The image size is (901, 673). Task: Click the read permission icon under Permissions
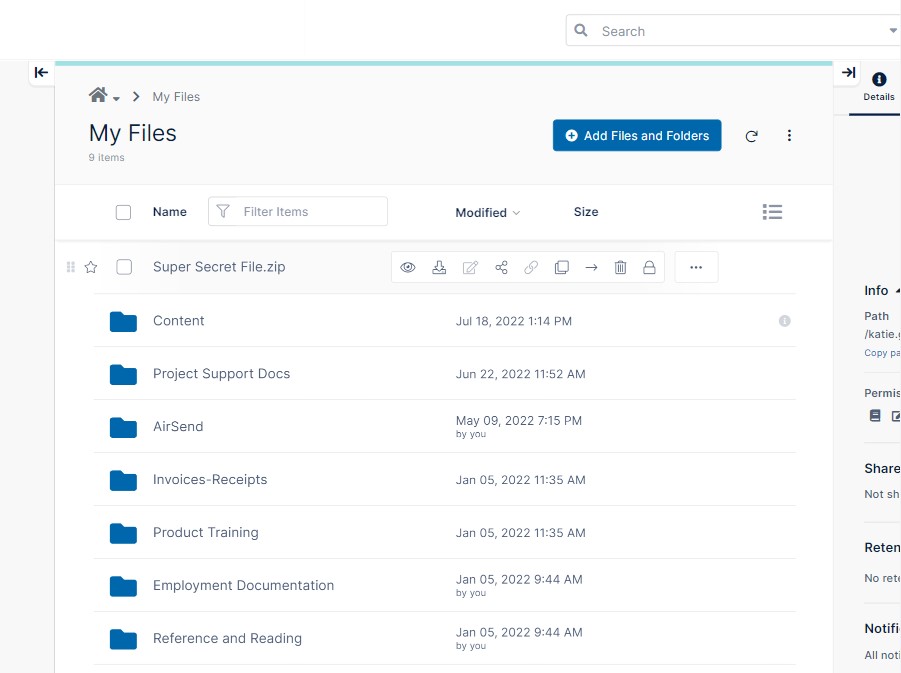click(x=875, y=416)
